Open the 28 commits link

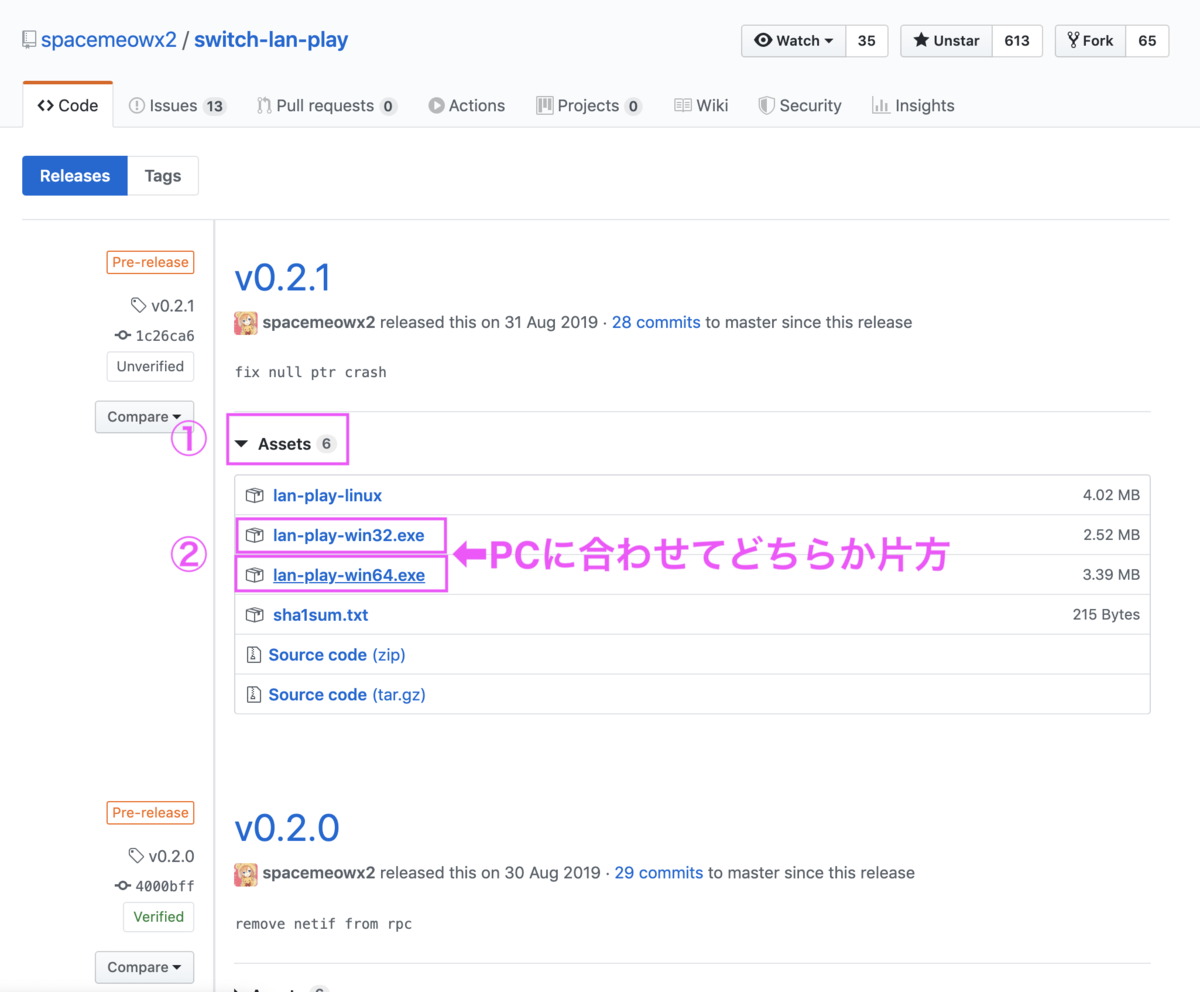pyautogui.click(x=656, y=323)
